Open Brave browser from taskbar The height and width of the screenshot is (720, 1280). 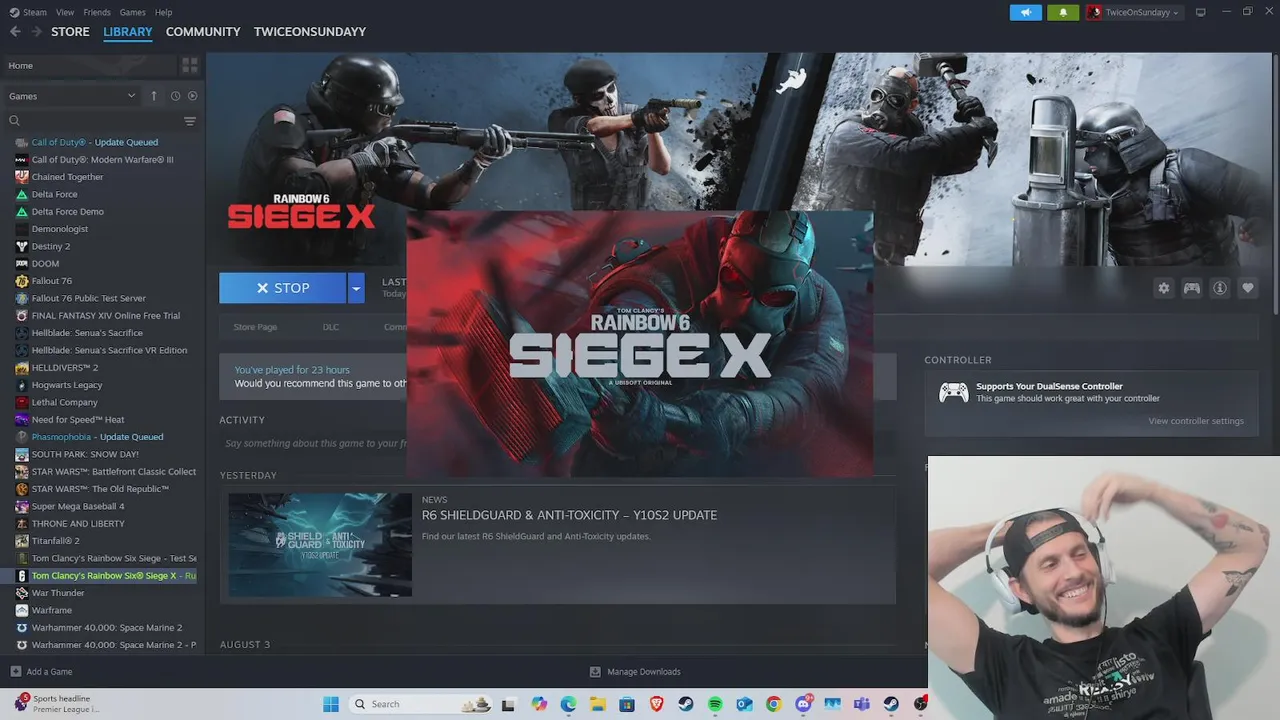657,704
